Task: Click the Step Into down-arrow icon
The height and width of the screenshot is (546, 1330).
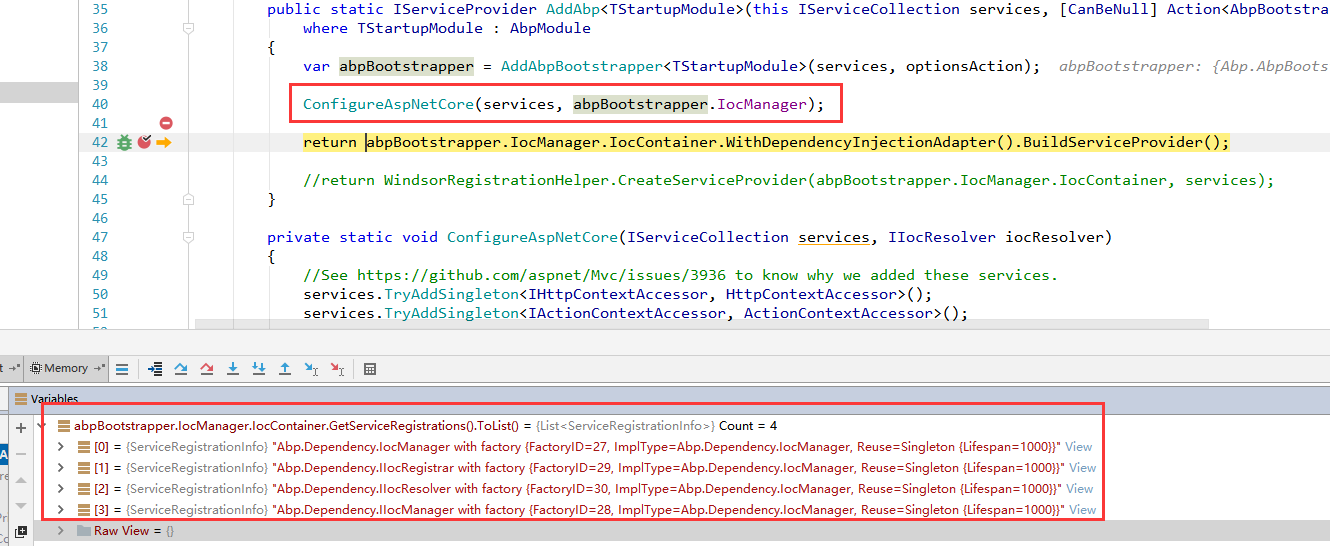Action: click(x=233, y=368)
